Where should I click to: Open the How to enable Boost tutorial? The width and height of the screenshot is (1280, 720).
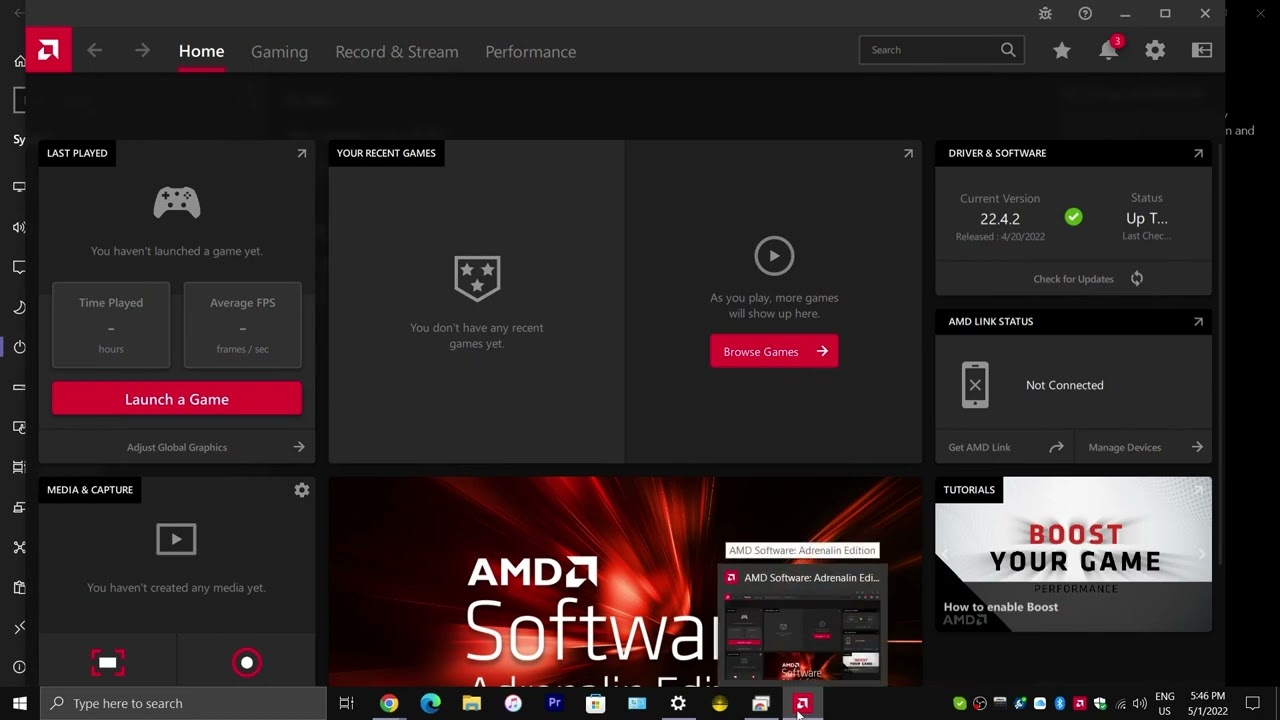(x=1073, y=555)
